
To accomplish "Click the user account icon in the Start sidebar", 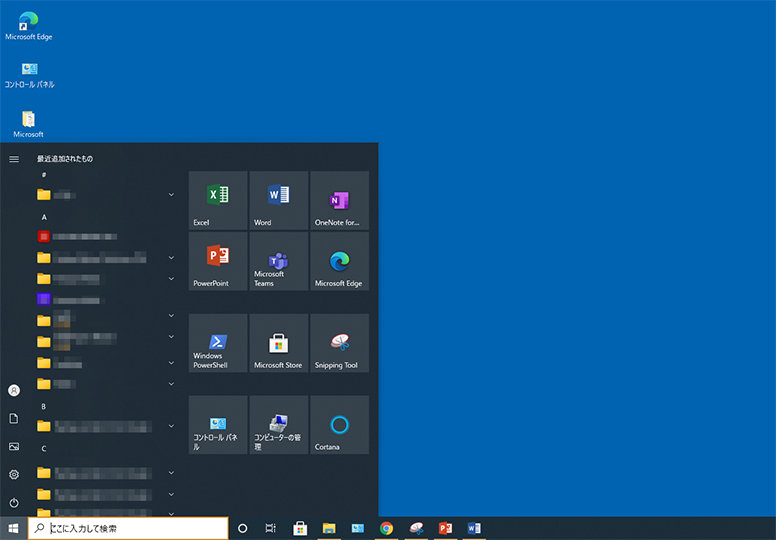I will coord(14,391).
